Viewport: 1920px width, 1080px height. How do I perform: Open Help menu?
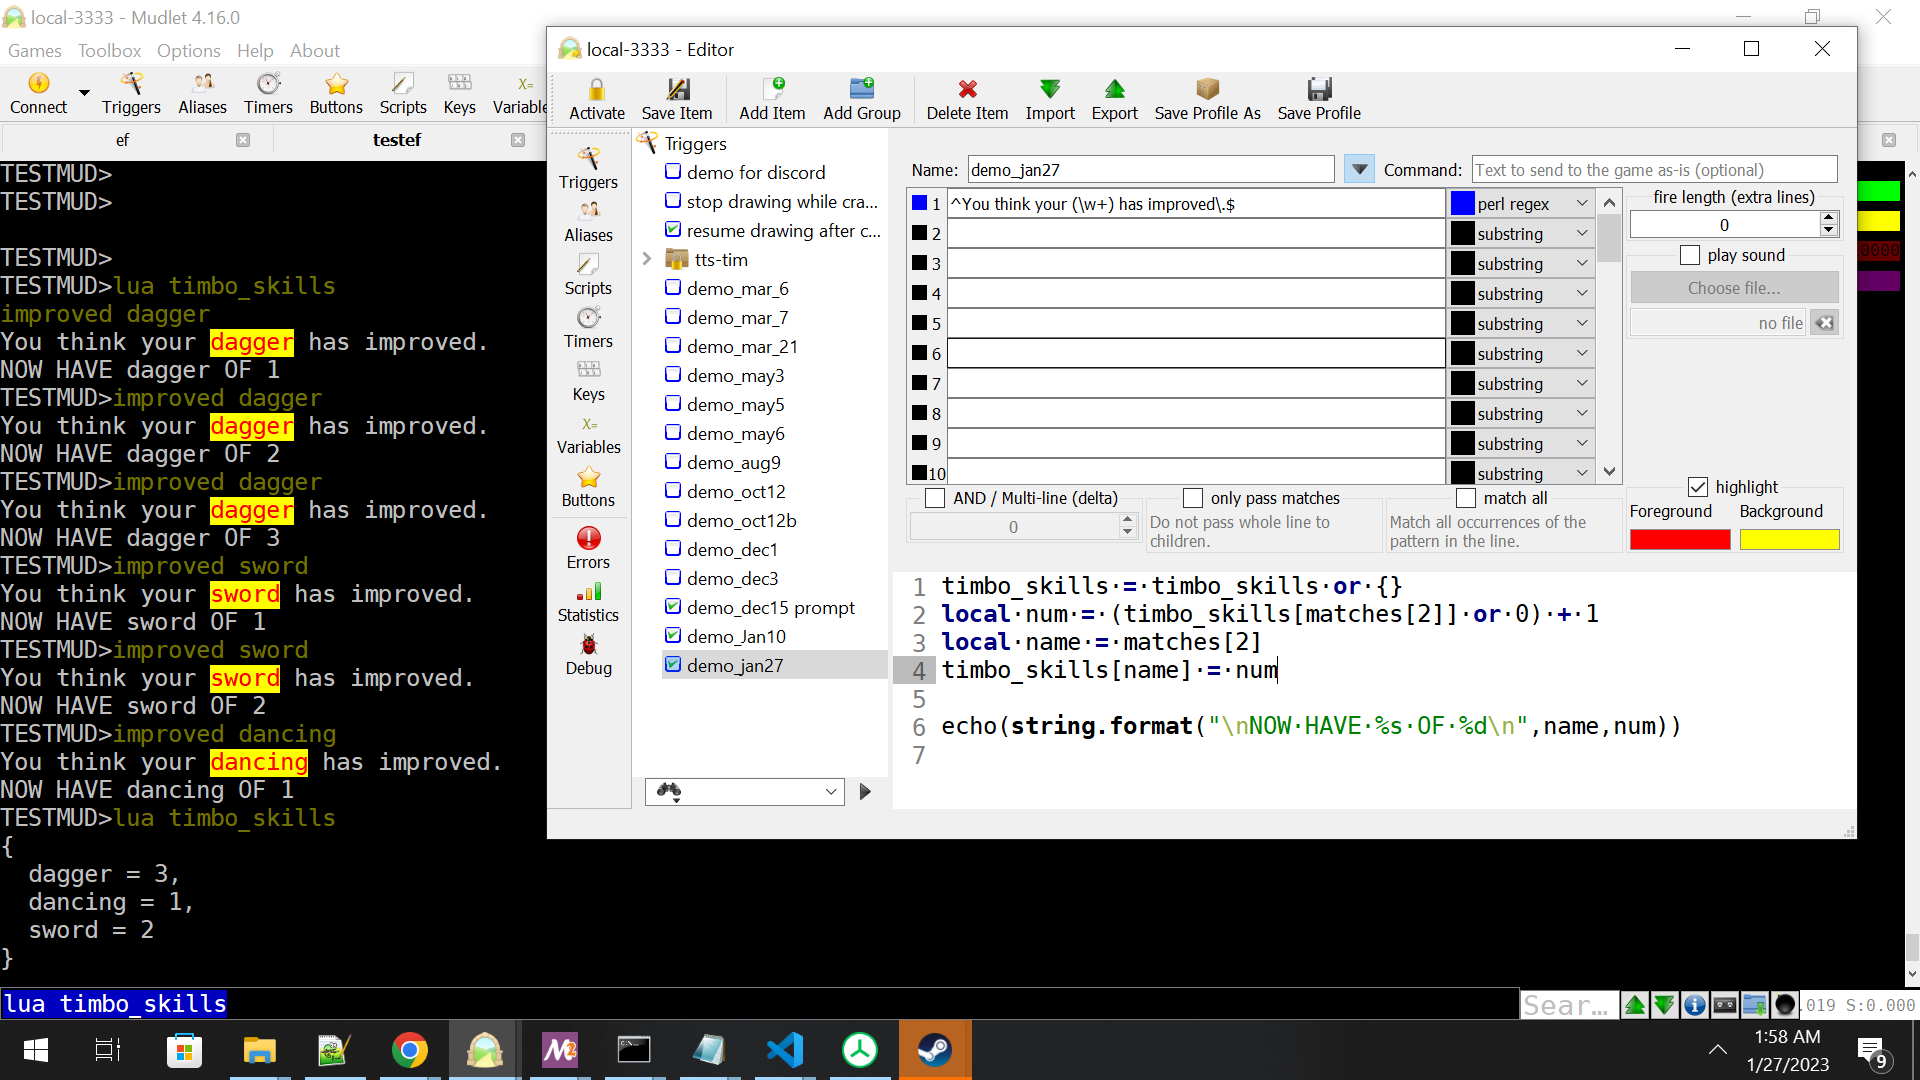(x=254, y=51)
